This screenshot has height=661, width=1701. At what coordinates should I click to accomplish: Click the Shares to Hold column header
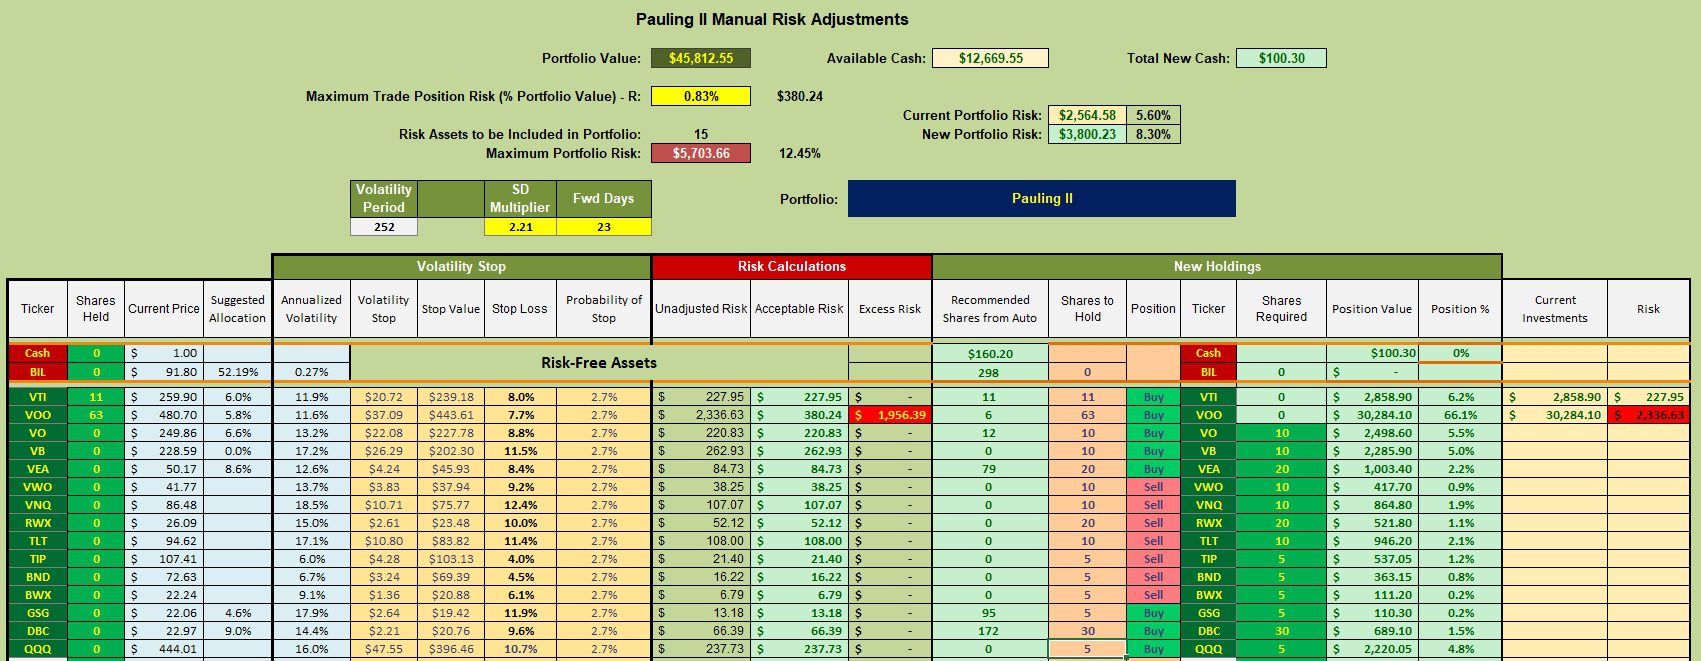(1087, 309)
